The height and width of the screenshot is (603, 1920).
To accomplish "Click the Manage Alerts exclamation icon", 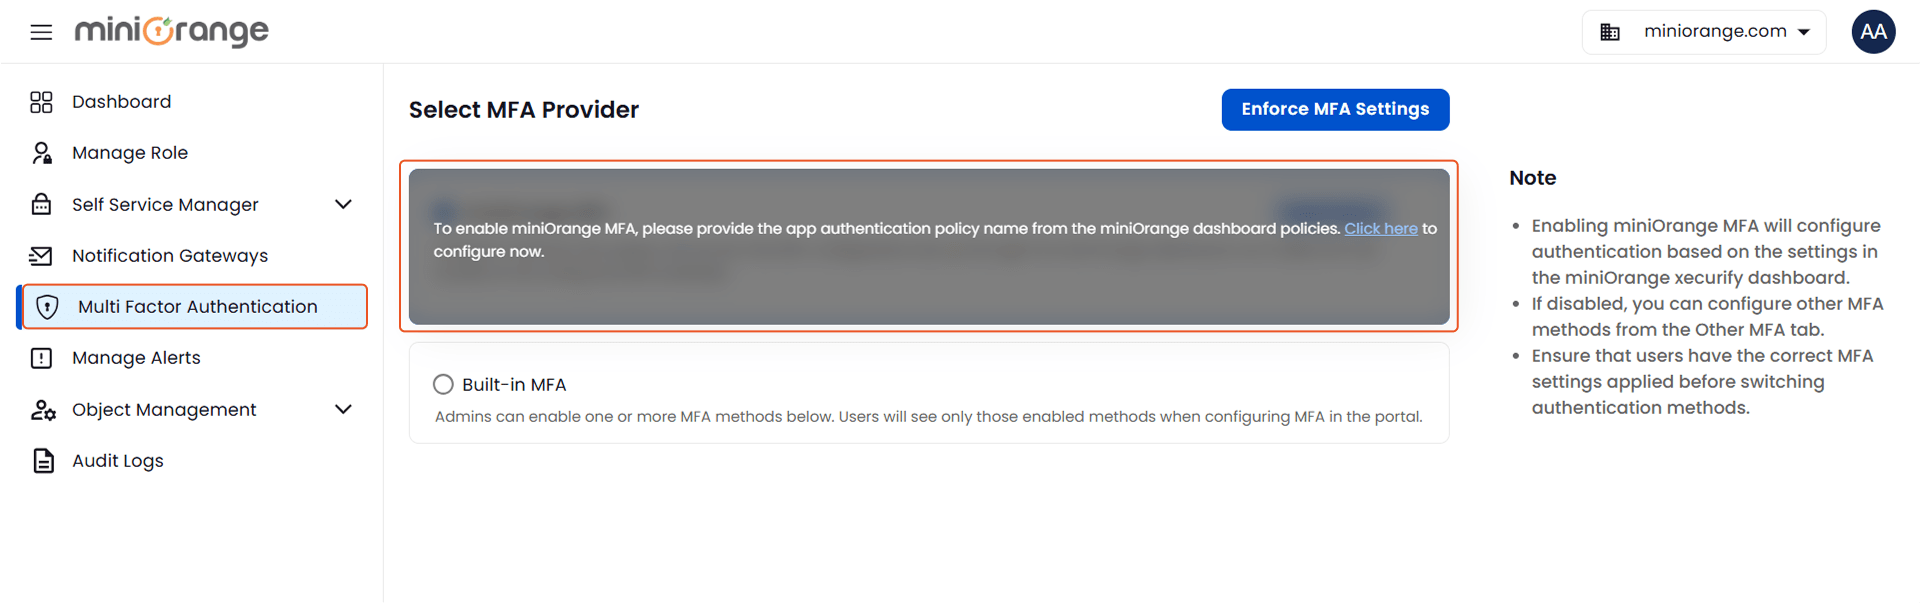I will pyautogui.click(x=41, y=357).
